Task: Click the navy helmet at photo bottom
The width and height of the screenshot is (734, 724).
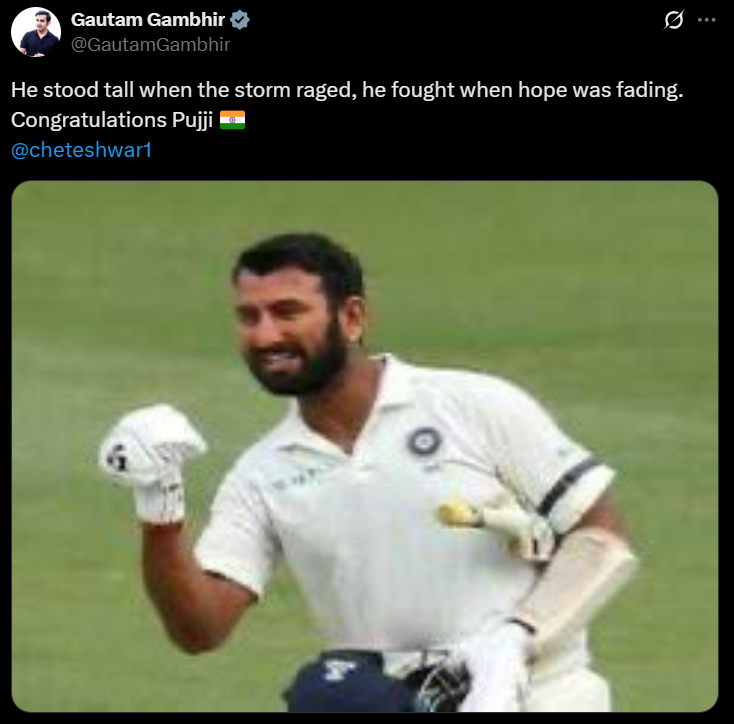Action: 356,681
